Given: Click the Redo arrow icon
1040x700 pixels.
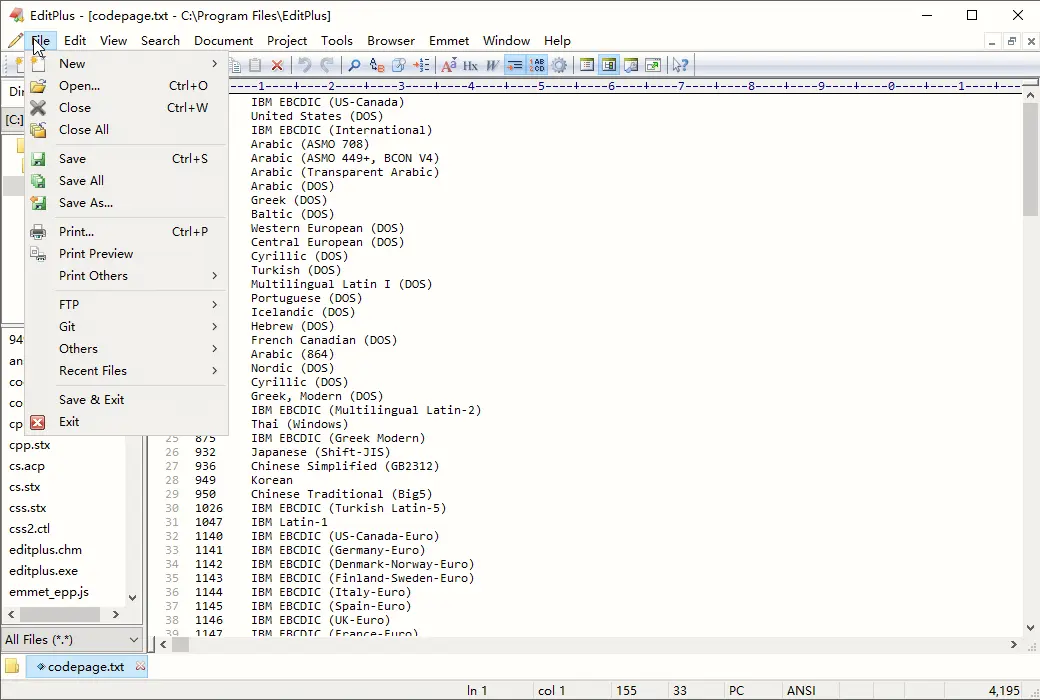Looking at the screenshot, I should coord(326,65).
